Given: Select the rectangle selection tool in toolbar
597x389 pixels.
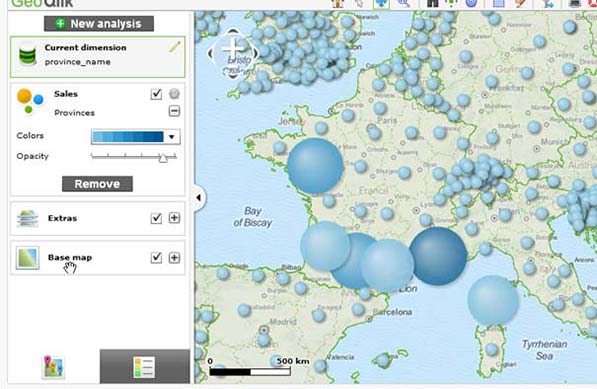Looking at the screenshot, I should pyautogui.click(x=499, y=4).
